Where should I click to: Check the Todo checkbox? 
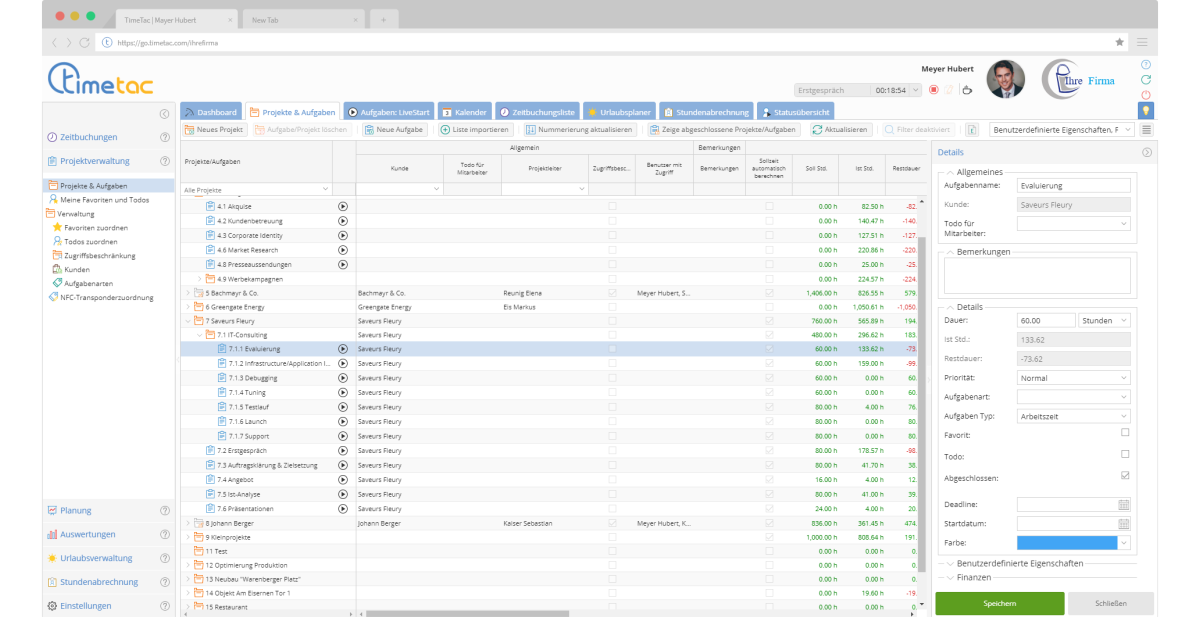coord(1124,455)
